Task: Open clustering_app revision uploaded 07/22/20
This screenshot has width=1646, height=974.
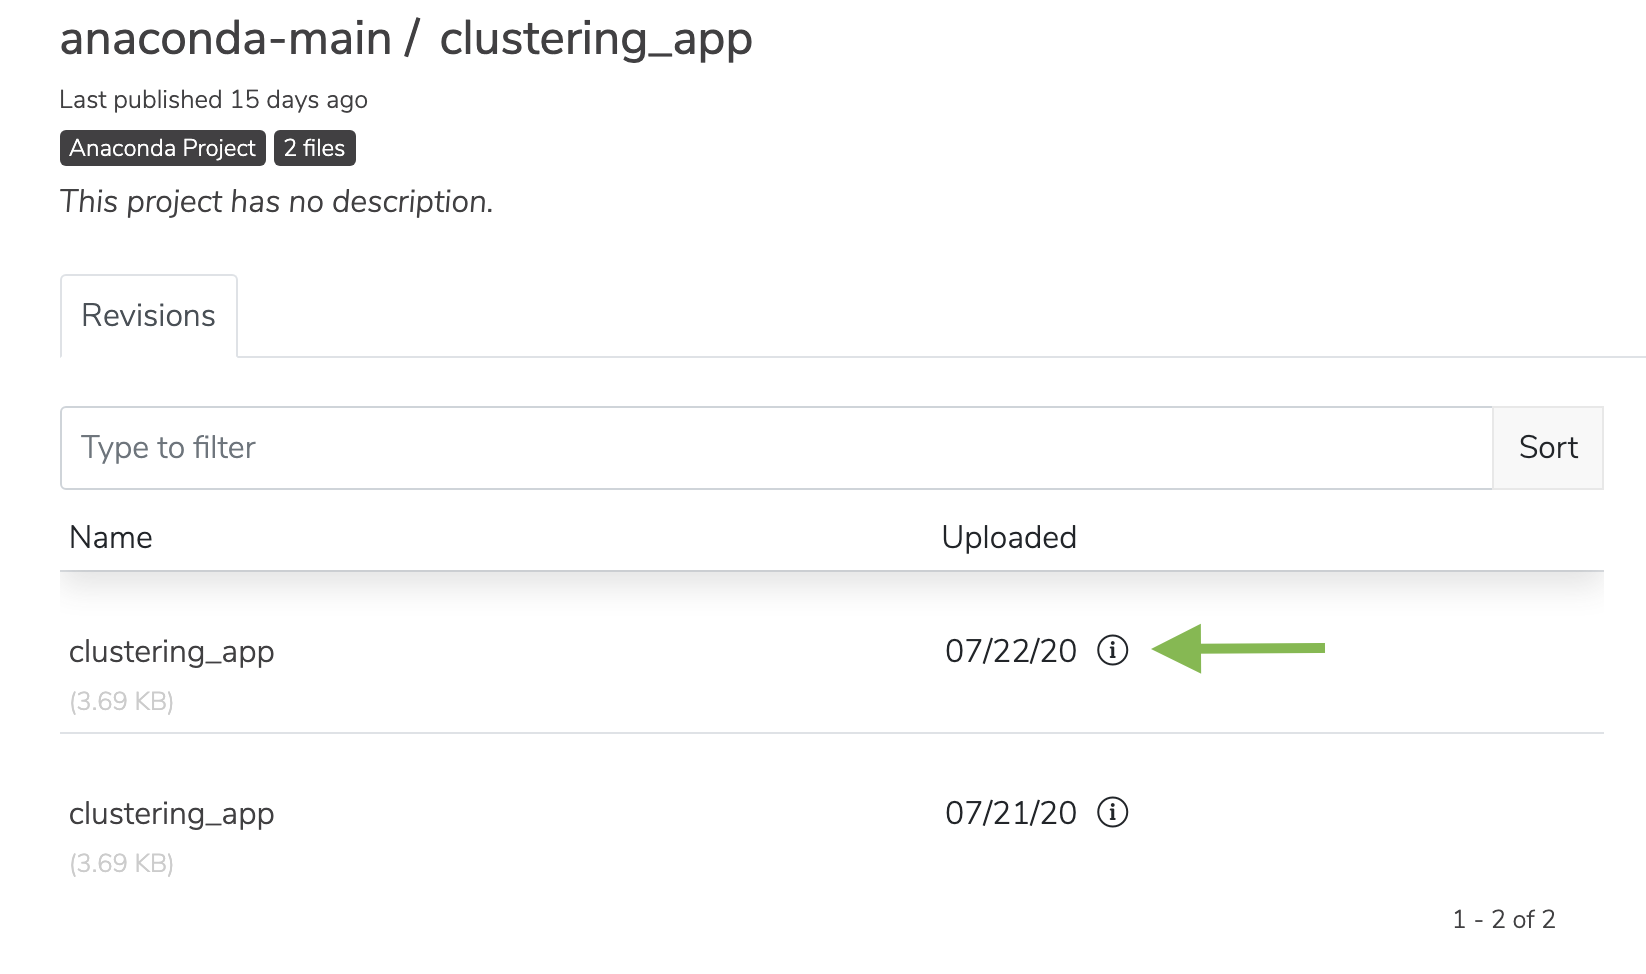Action: (x=172, y=652)
